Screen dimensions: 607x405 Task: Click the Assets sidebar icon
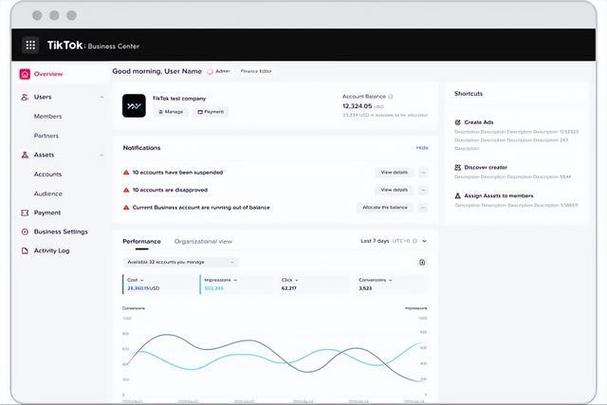[25, 155]
